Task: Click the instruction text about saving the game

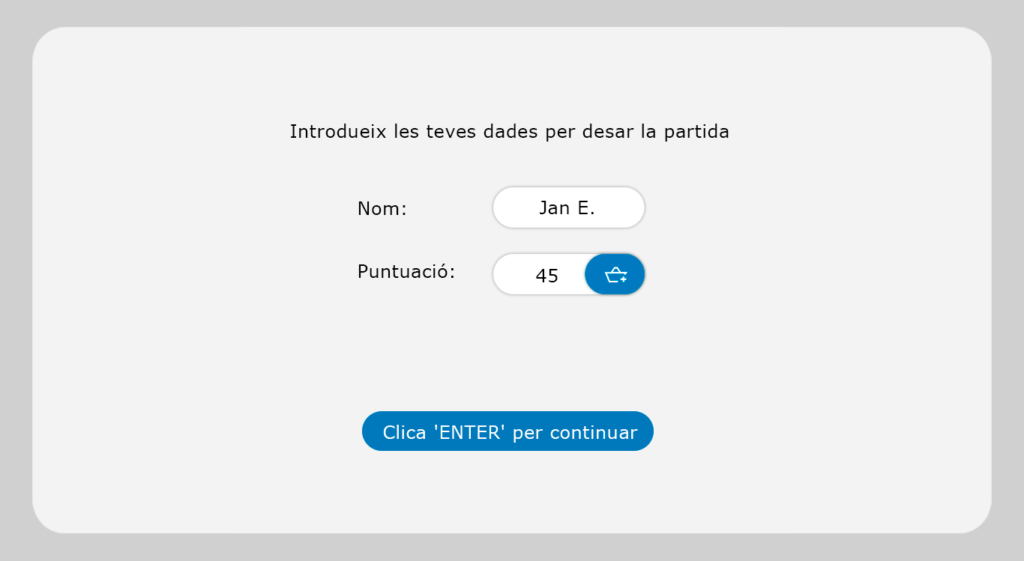Action: tap(509, 131)
